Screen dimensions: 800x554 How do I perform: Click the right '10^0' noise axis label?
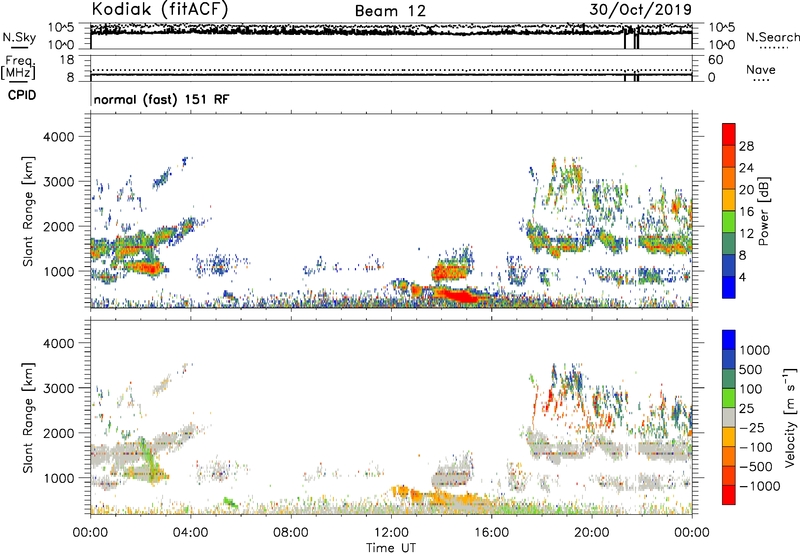point(722,45)
